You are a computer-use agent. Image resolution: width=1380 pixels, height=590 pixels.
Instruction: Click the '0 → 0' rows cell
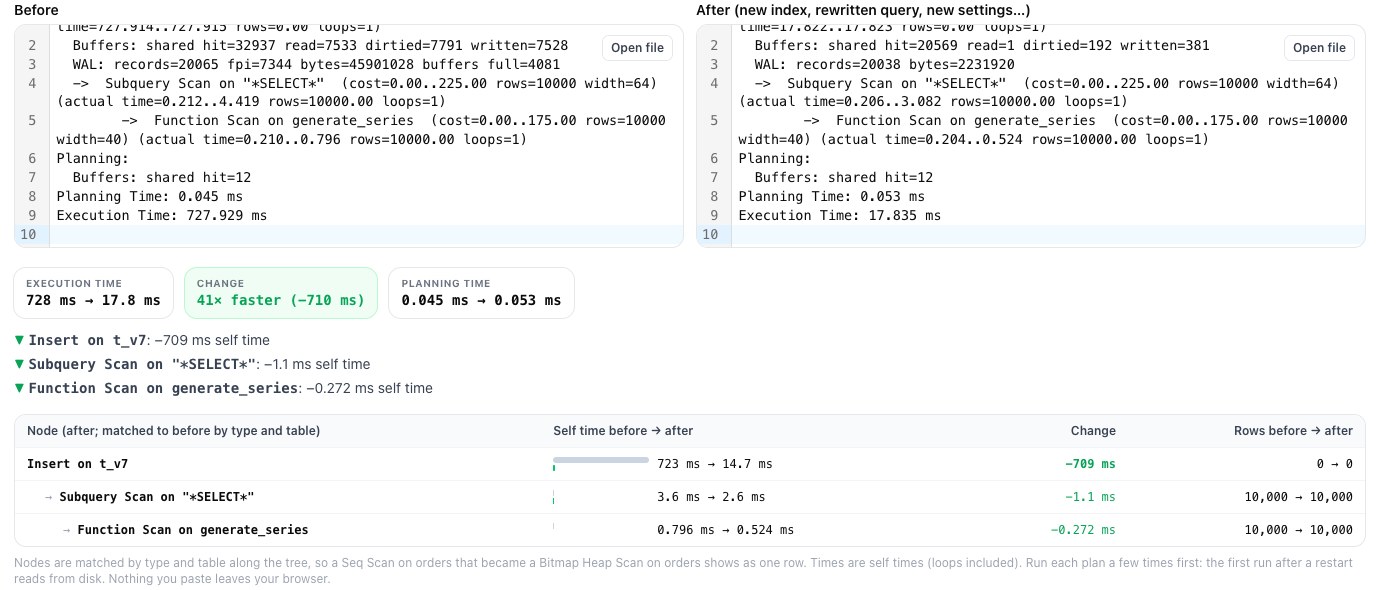(1334, 464)
